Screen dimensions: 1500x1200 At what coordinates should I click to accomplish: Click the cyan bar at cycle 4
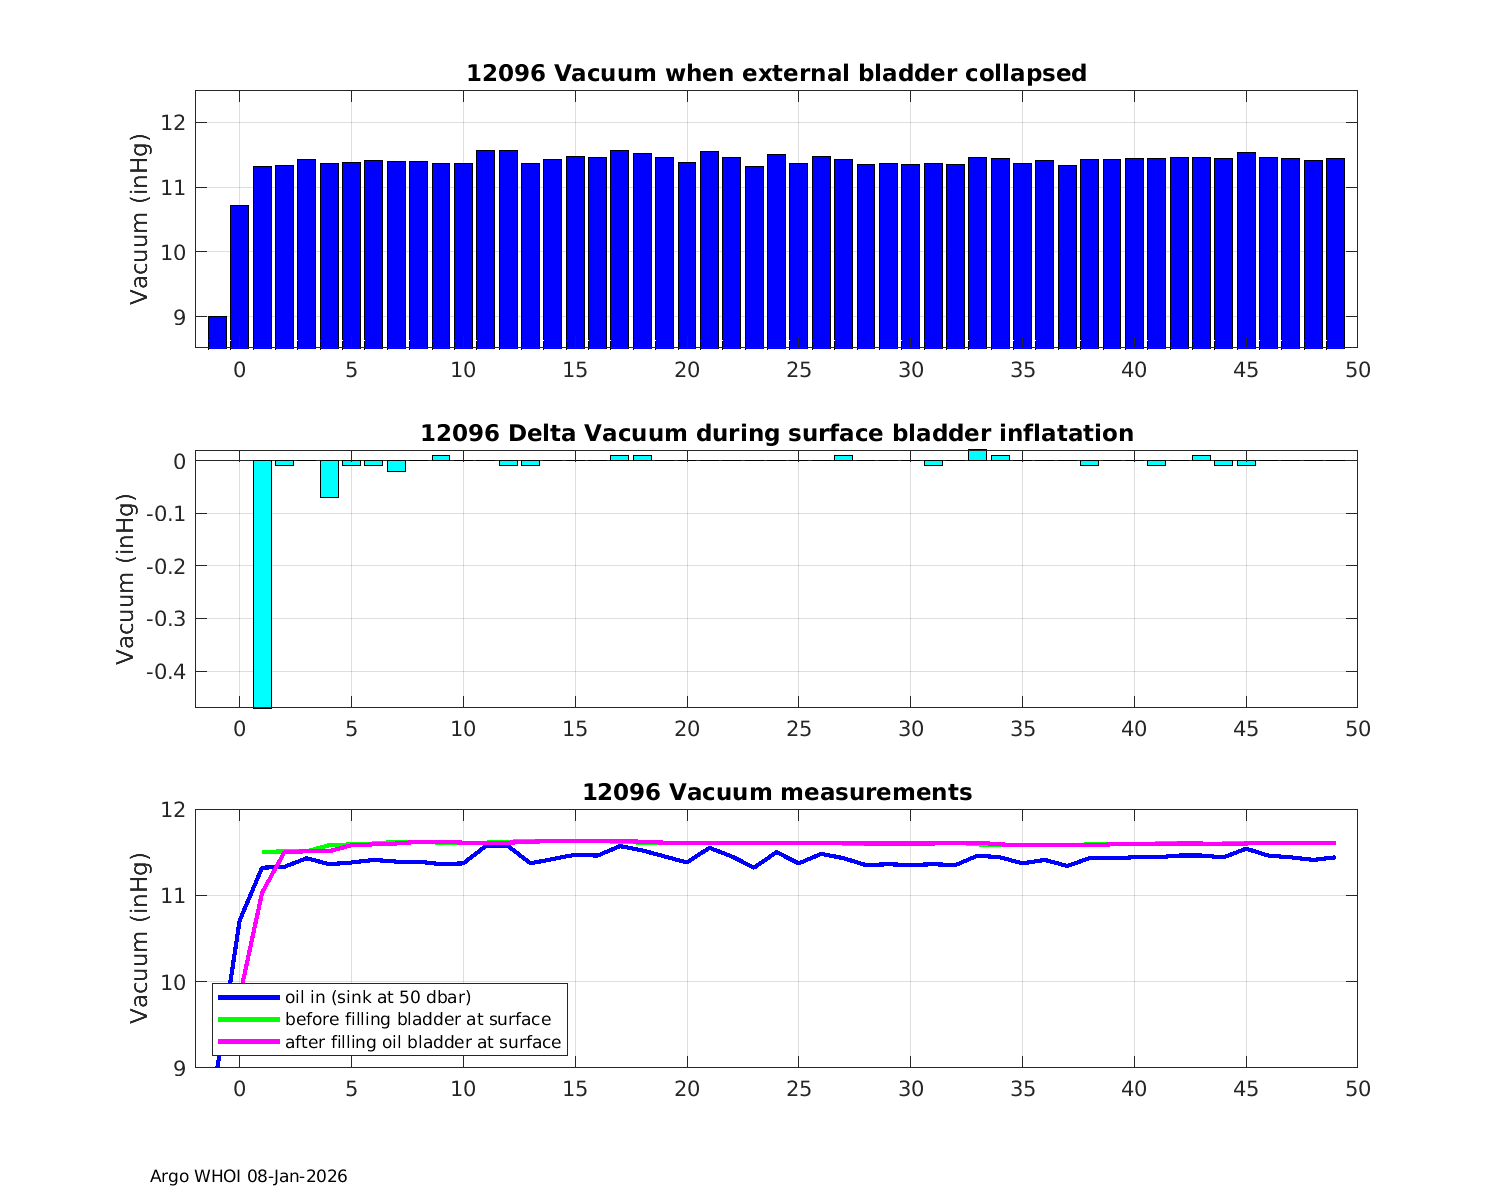click(x=329, y=479)
